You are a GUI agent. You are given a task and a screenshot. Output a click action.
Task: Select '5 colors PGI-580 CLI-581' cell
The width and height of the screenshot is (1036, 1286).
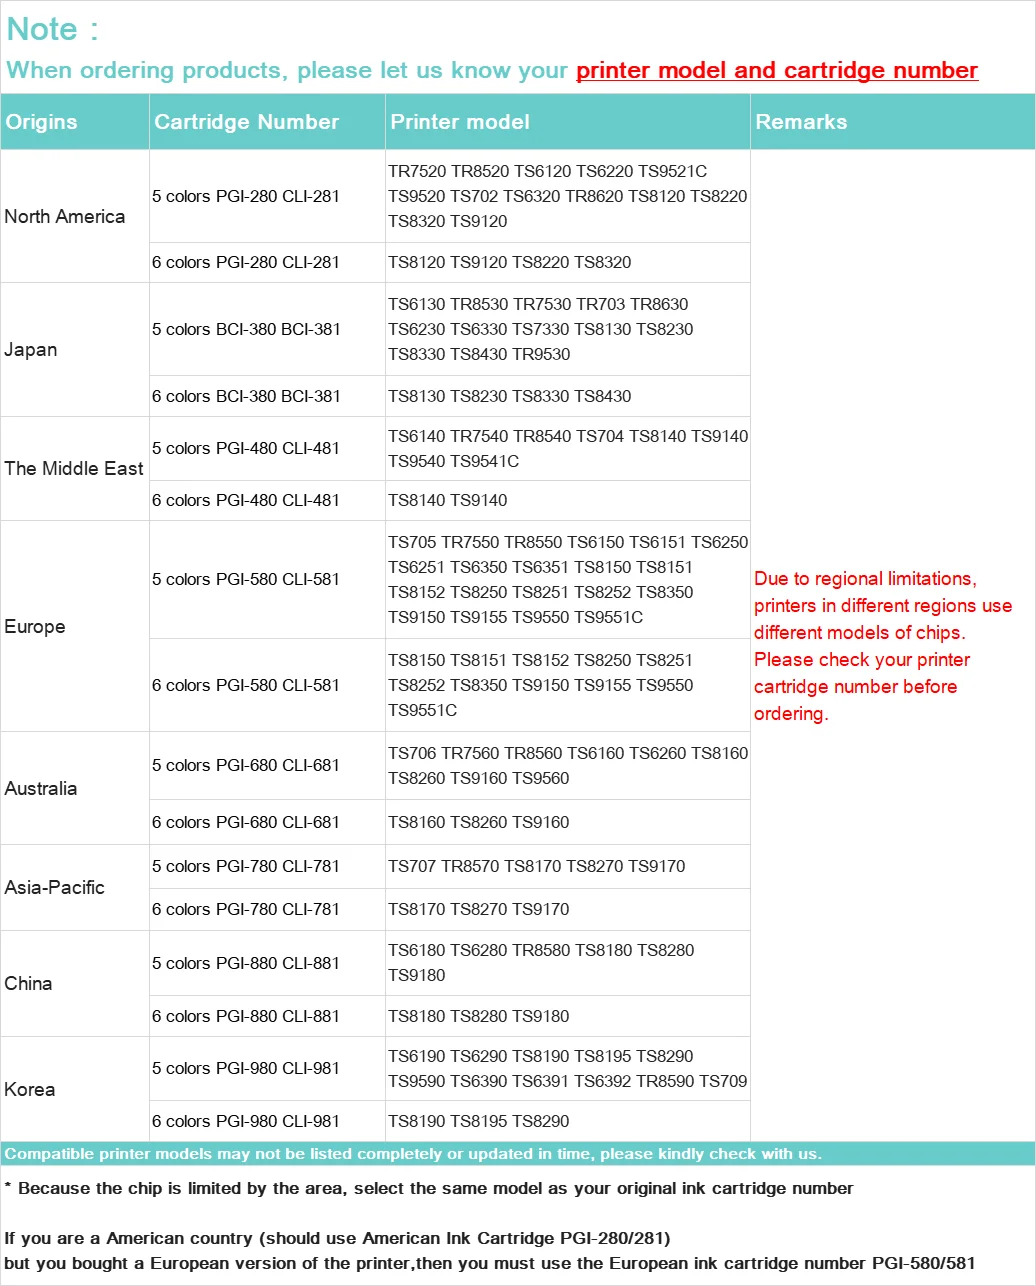click(267, 579)
